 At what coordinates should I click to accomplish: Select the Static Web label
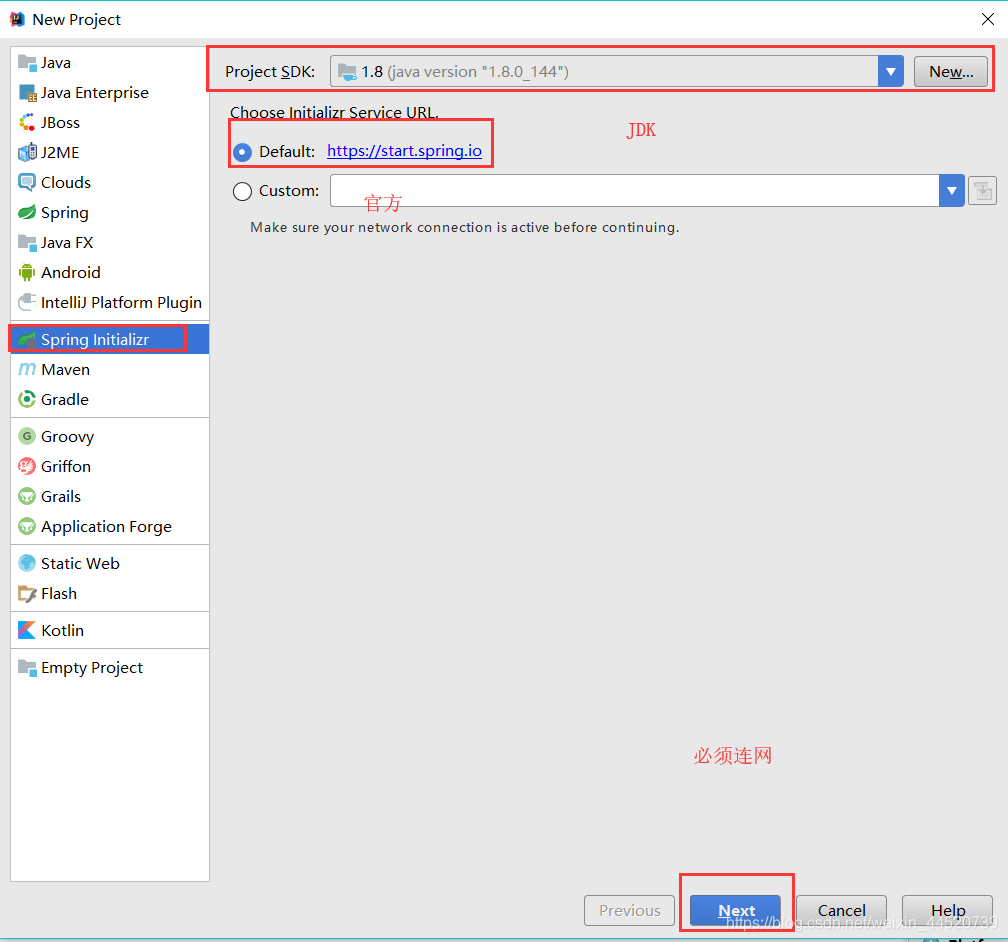pyautogui.click(x=80, y=564)
